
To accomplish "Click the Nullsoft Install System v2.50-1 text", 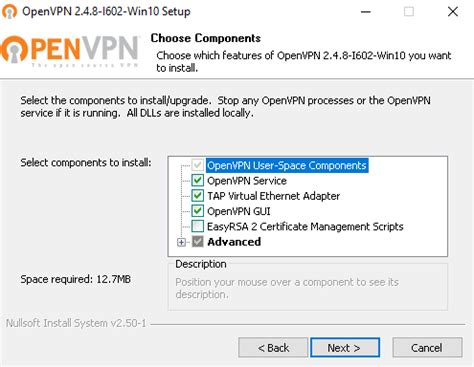I will click(76, 323).
